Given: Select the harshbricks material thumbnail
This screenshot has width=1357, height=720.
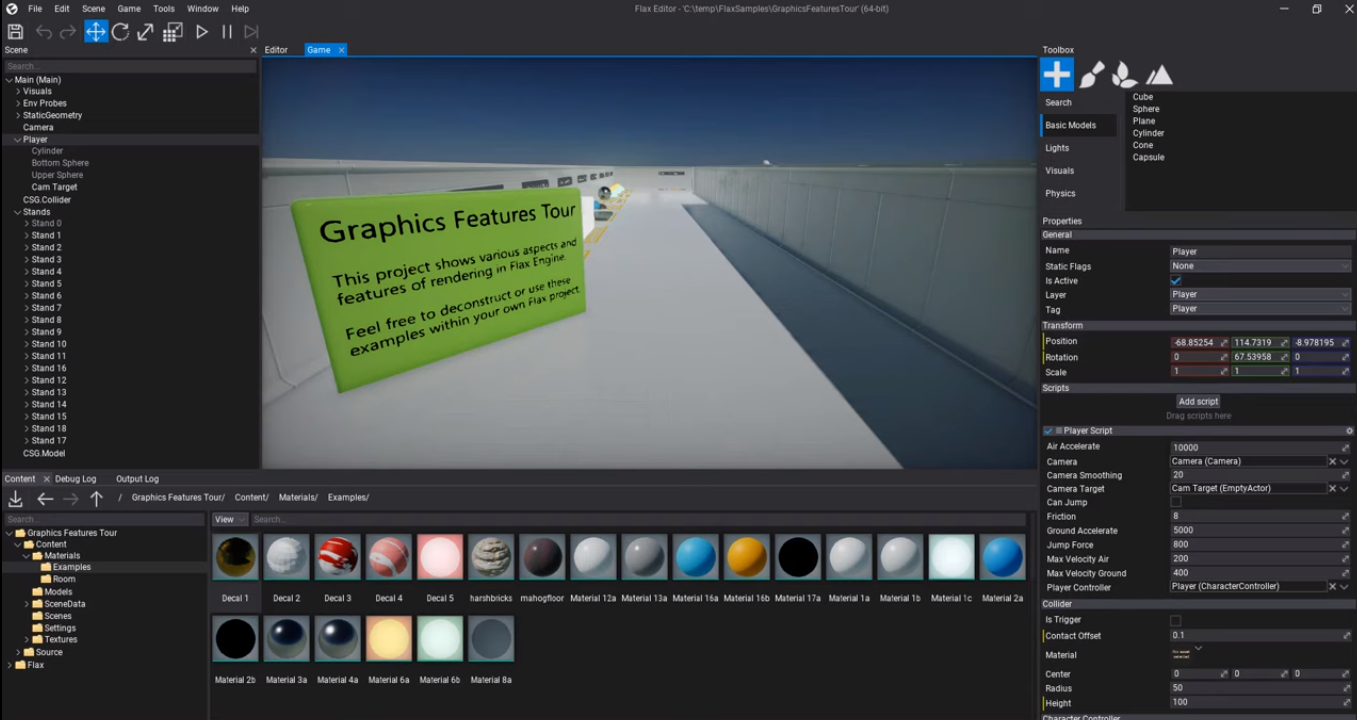Looking at the screenshot, I should [x=490, y=556].
